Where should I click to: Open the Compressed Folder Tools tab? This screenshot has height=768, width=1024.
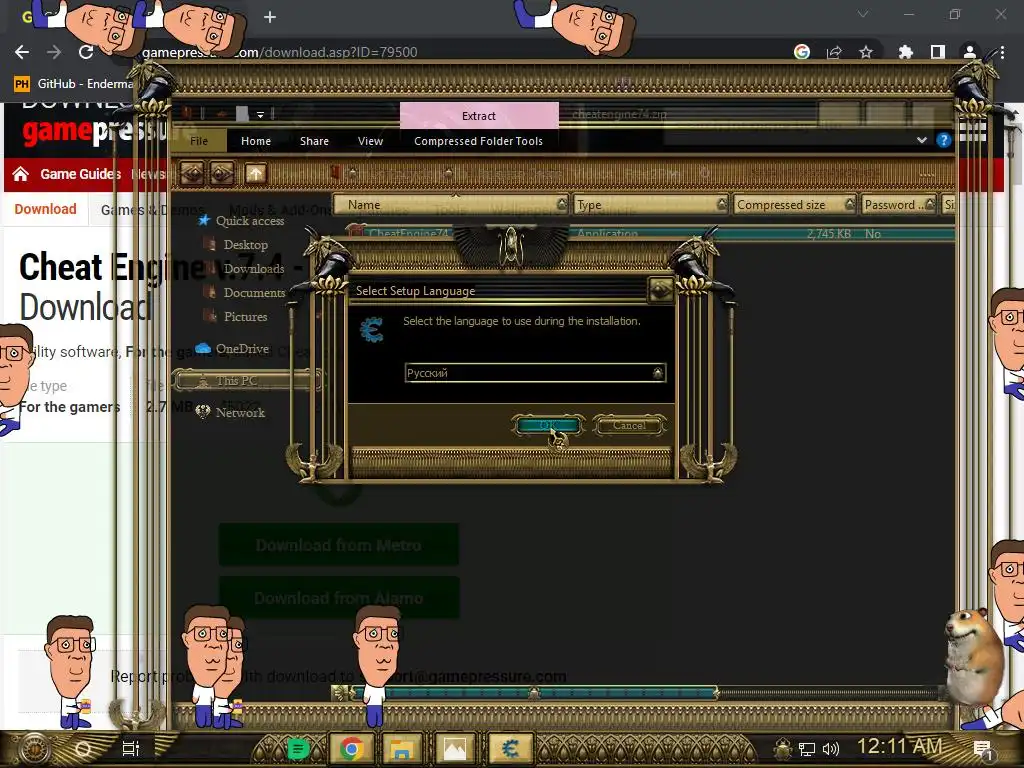(x=479, y=141)
